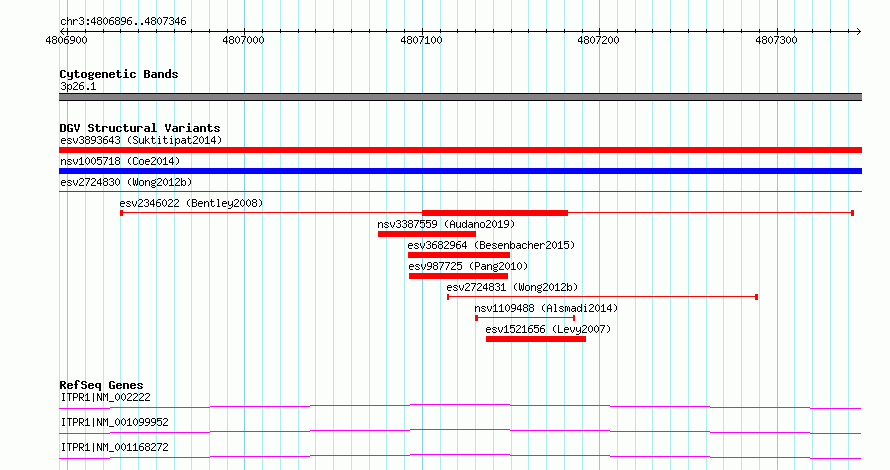Open variant label esv987725 (Pang2010)
This screenshot has width=890, height=470.
[x=468, y=266]
